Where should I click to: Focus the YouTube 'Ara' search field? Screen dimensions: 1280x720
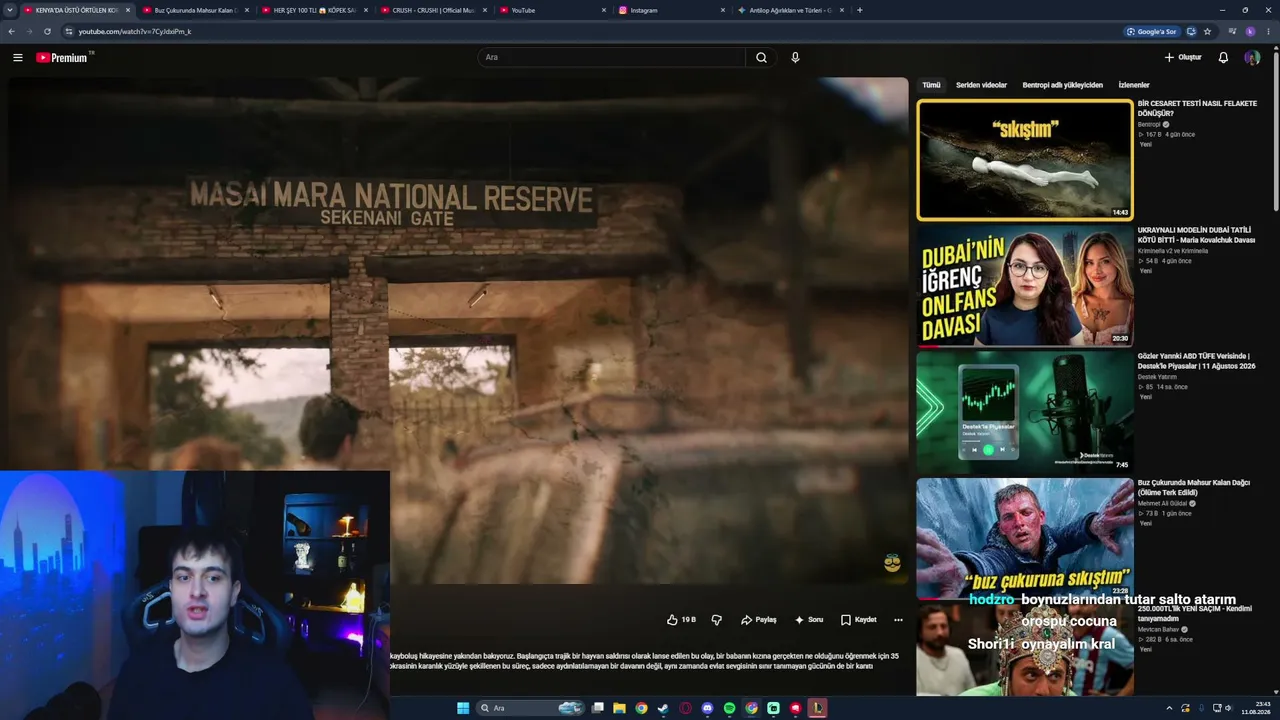(x=611, y=58)
